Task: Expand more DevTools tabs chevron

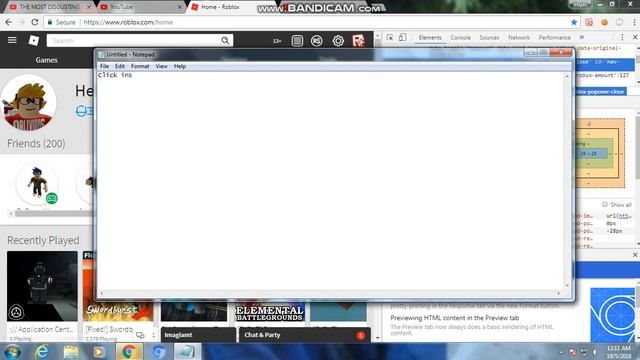Action: (582, 37)
